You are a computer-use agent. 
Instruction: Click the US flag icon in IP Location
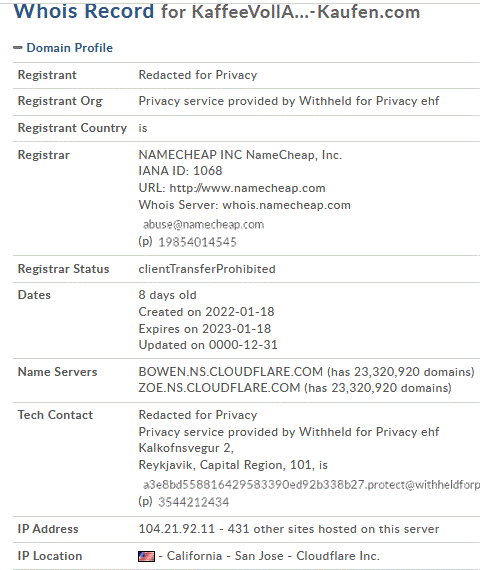(x=146, y=556)
